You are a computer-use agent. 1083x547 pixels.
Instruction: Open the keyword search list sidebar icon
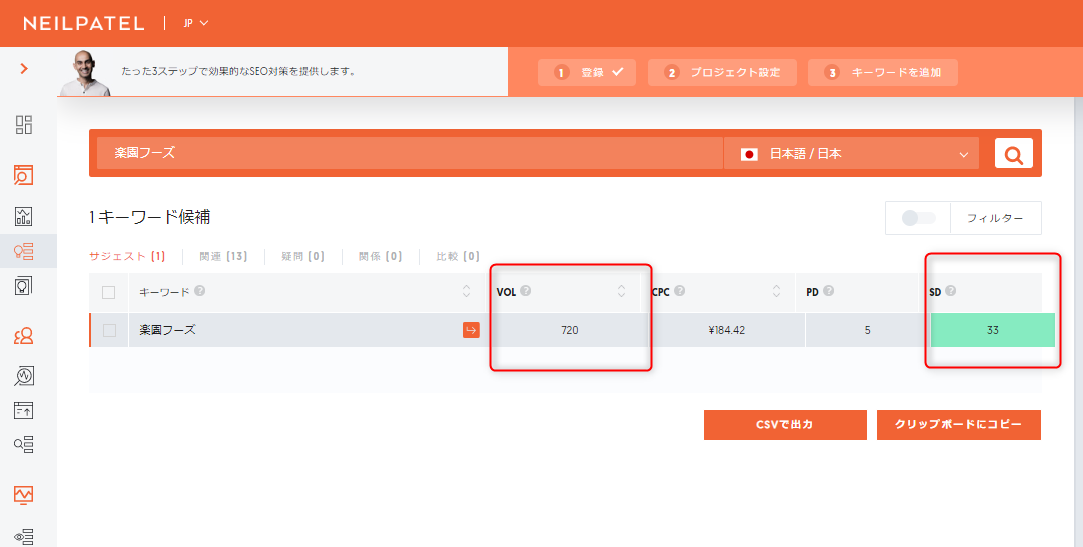(23, 444)
